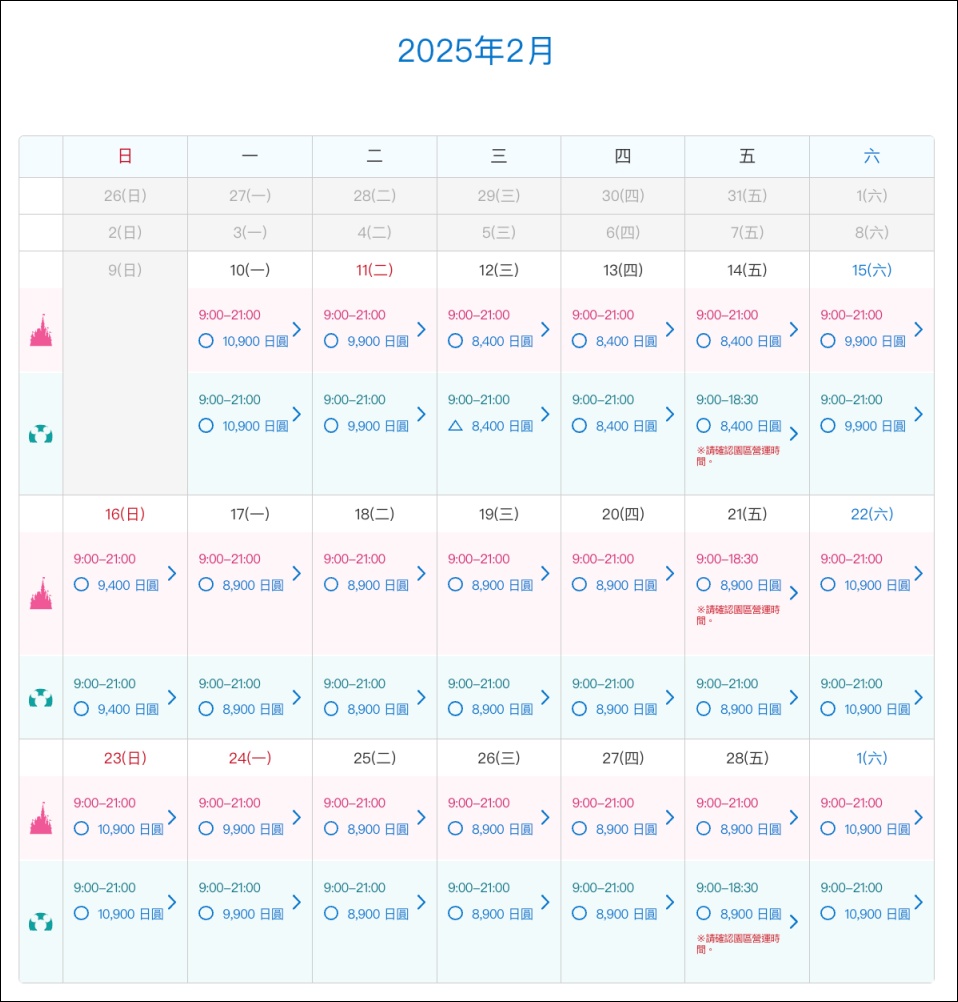Image resolution: width=958 pixels, height=1002 pixels.
Task: Click the Disneyland castle icon in week of 10th
Action: [x=41, y=330]
